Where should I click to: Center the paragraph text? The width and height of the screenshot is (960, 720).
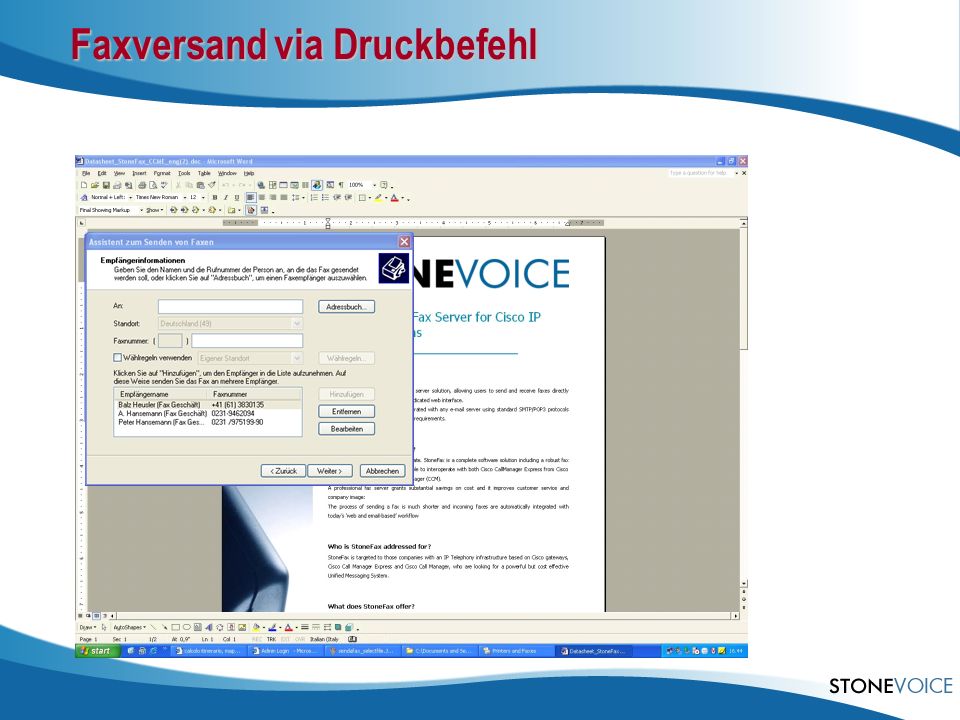tap(262, 198)
